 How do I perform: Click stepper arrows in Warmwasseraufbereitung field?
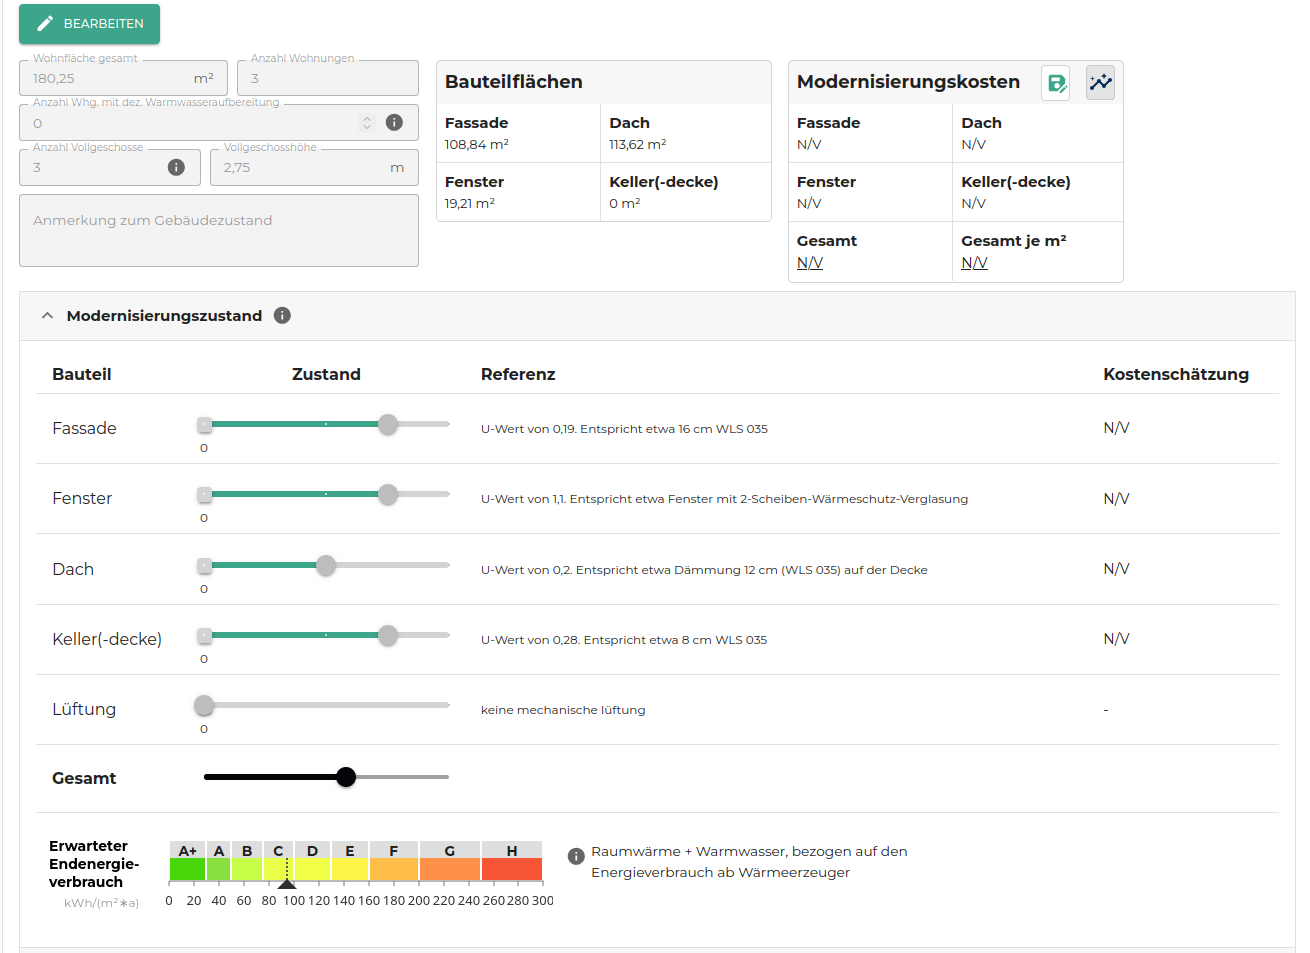click(x=367, y=122)
